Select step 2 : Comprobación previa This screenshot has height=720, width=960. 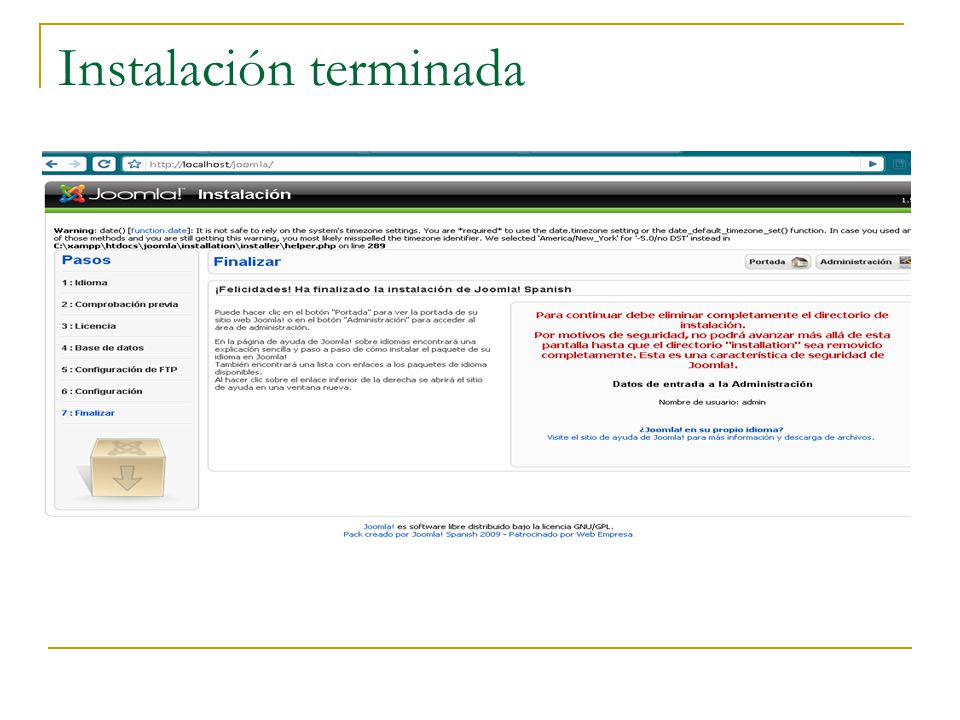(119, 304)
